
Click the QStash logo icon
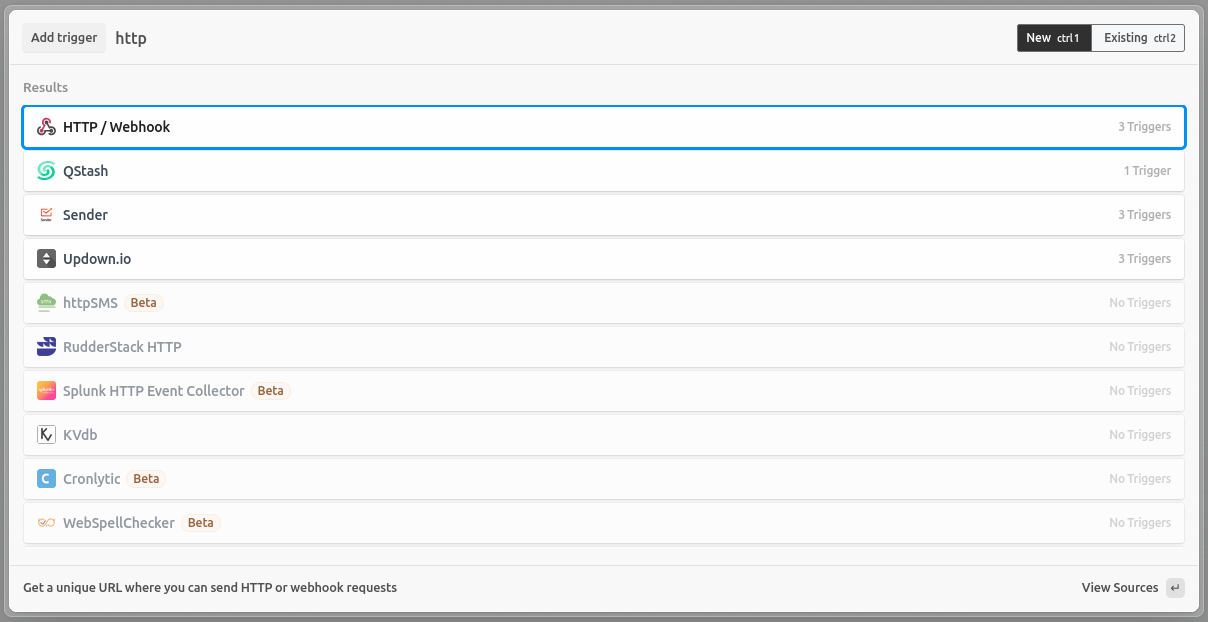click(x=46, y=170)
